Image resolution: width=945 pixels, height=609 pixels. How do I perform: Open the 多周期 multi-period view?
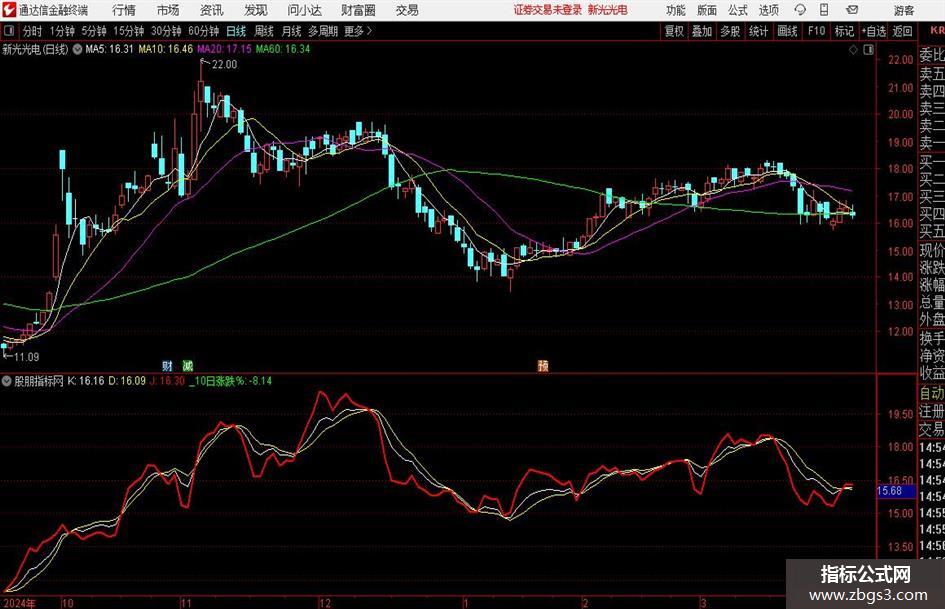[323, 31]
